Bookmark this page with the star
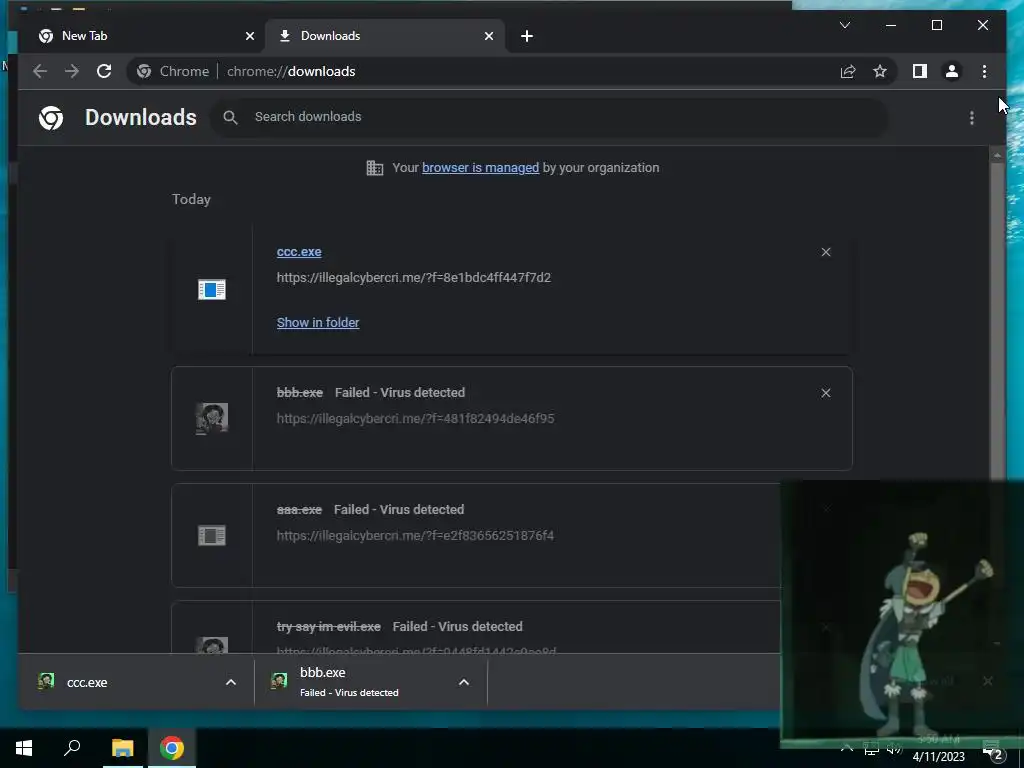The width and height of the screenshot is (1024, 768). (880, 71)
